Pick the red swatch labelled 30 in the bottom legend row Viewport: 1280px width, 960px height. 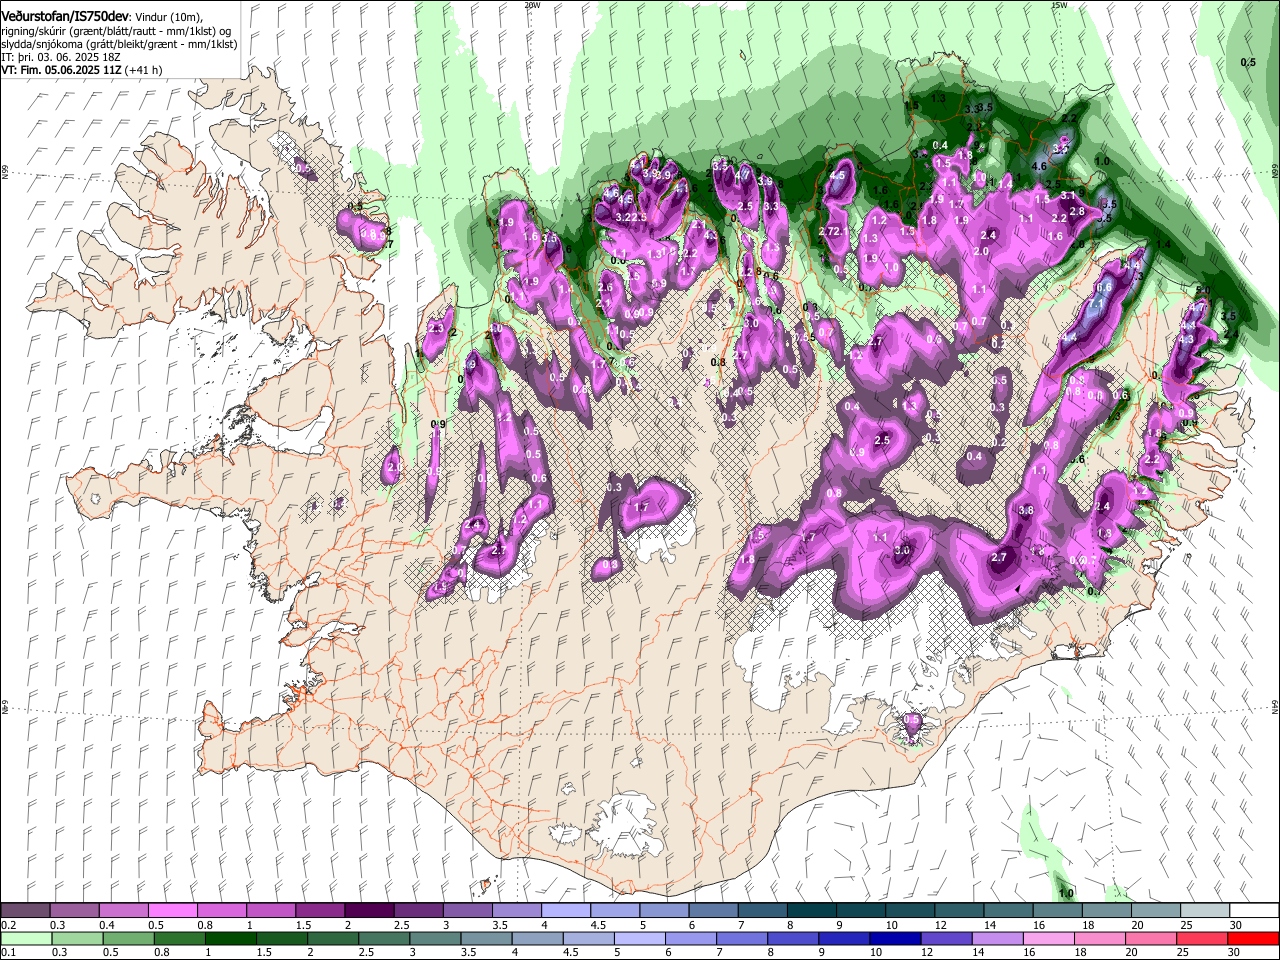1253,938
